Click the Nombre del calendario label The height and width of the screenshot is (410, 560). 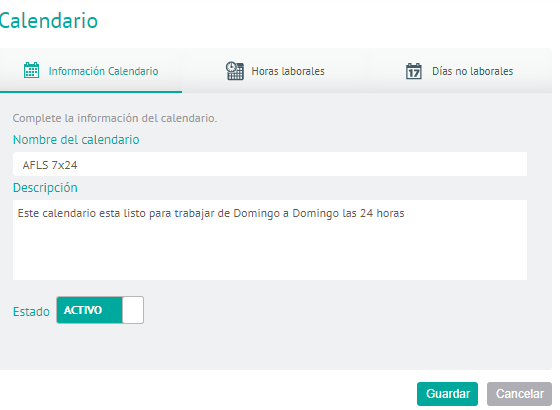[76, 140]
